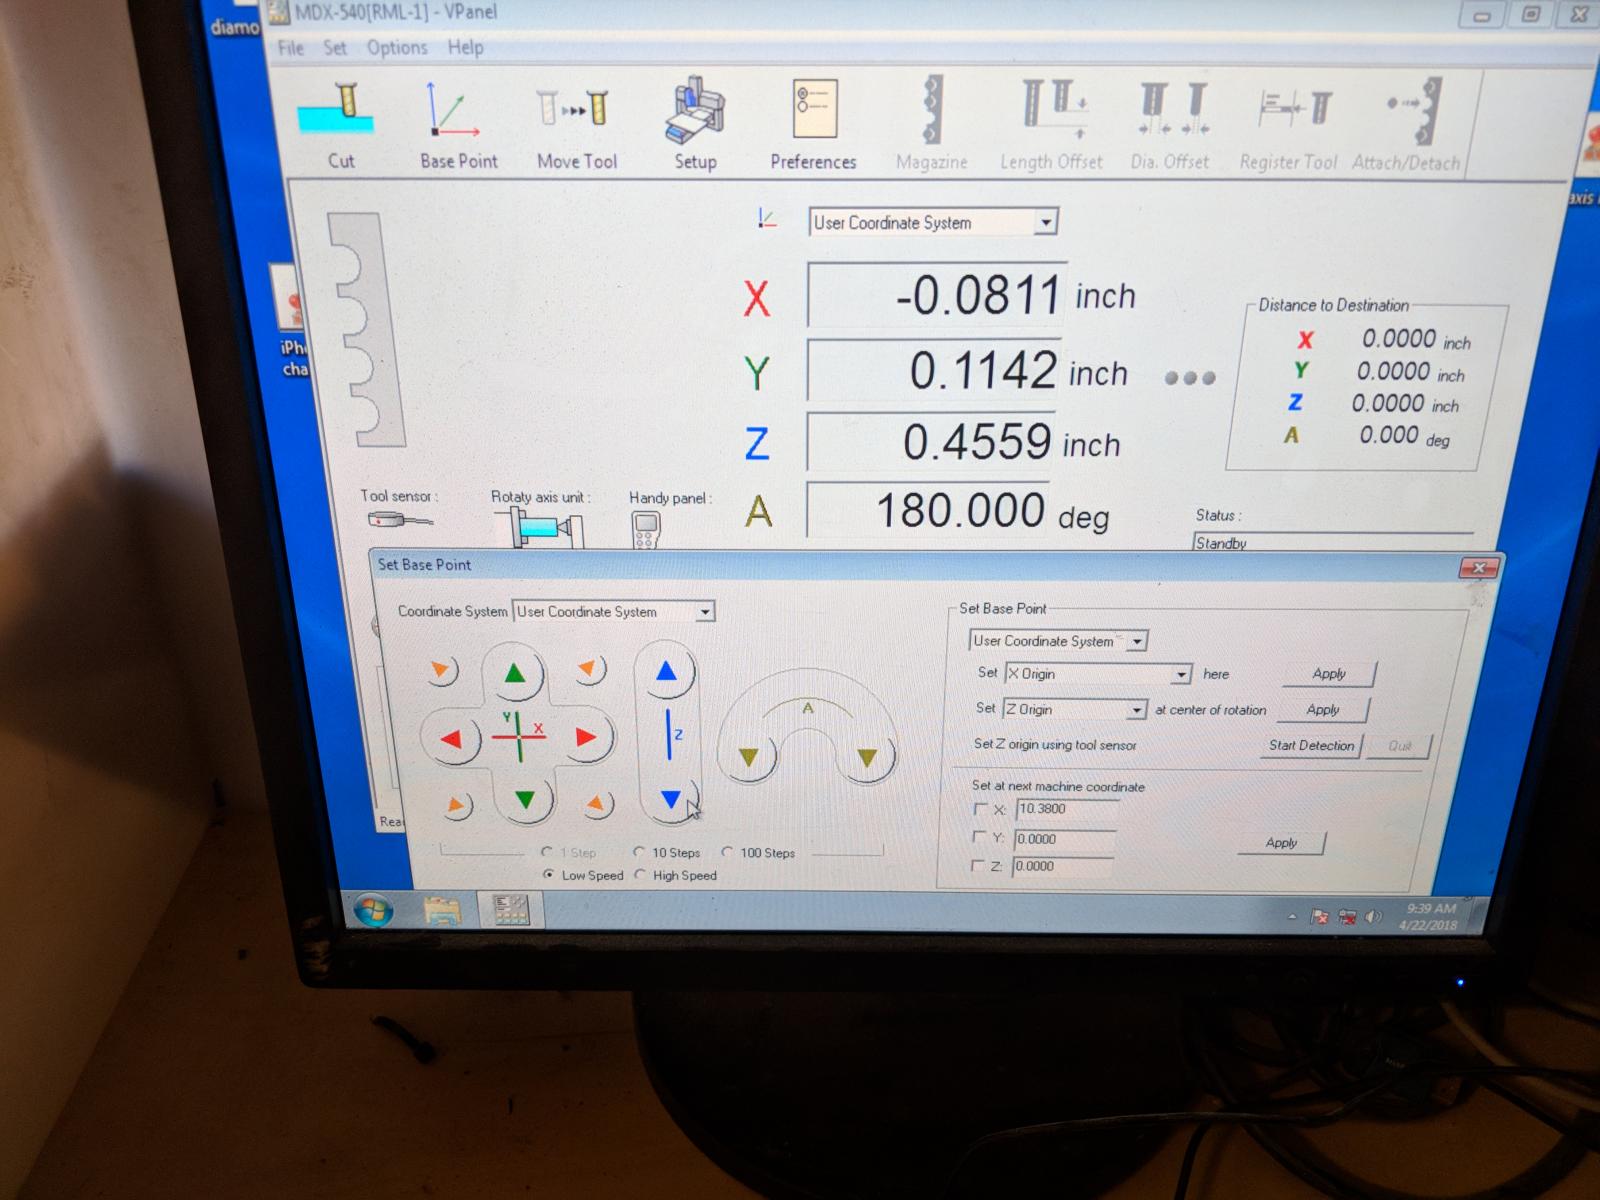
Task: Open the X Origin set dropdown
Action: point(1181,675)
